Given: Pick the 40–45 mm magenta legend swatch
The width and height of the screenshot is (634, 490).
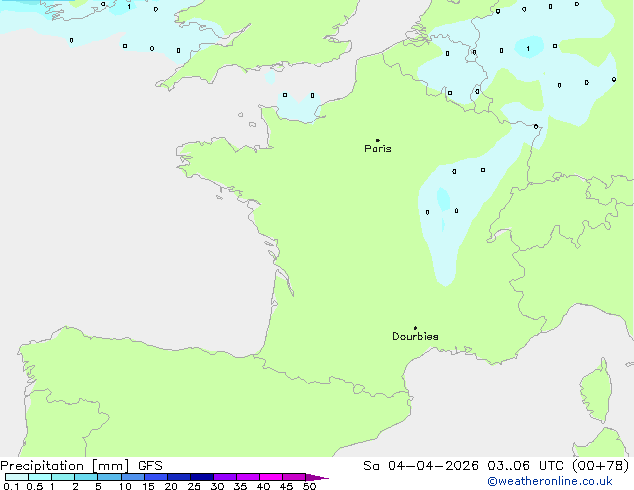Looking at the screenshot, I should coord(271,477).
